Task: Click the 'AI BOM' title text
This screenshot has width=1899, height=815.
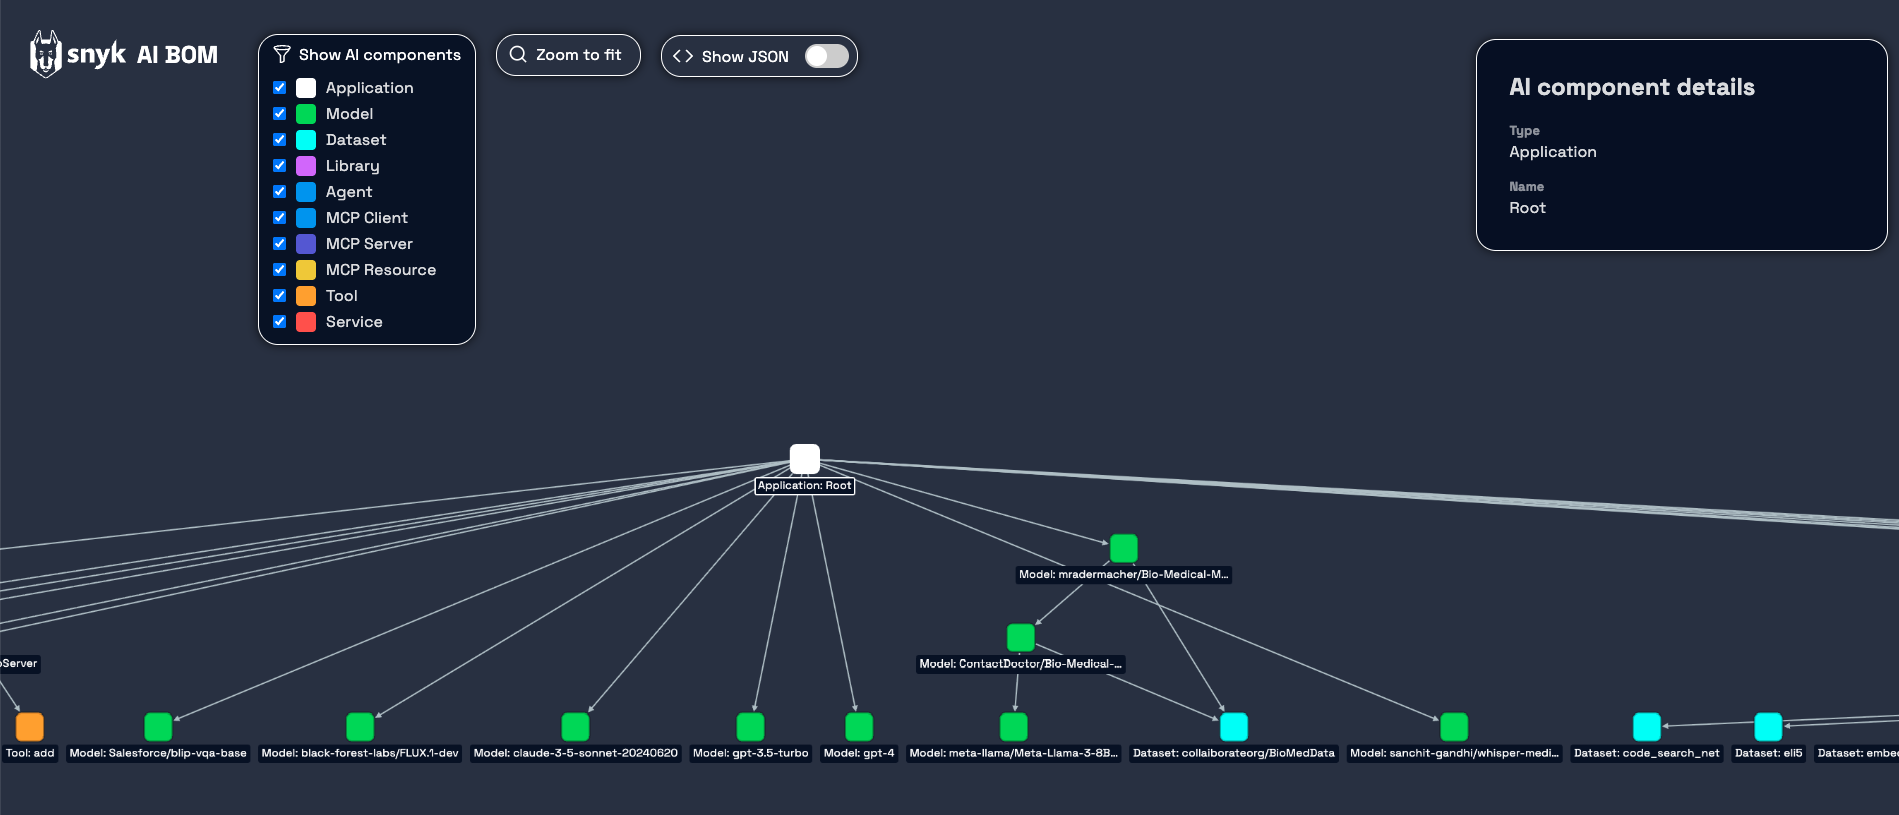Action: 177,55
